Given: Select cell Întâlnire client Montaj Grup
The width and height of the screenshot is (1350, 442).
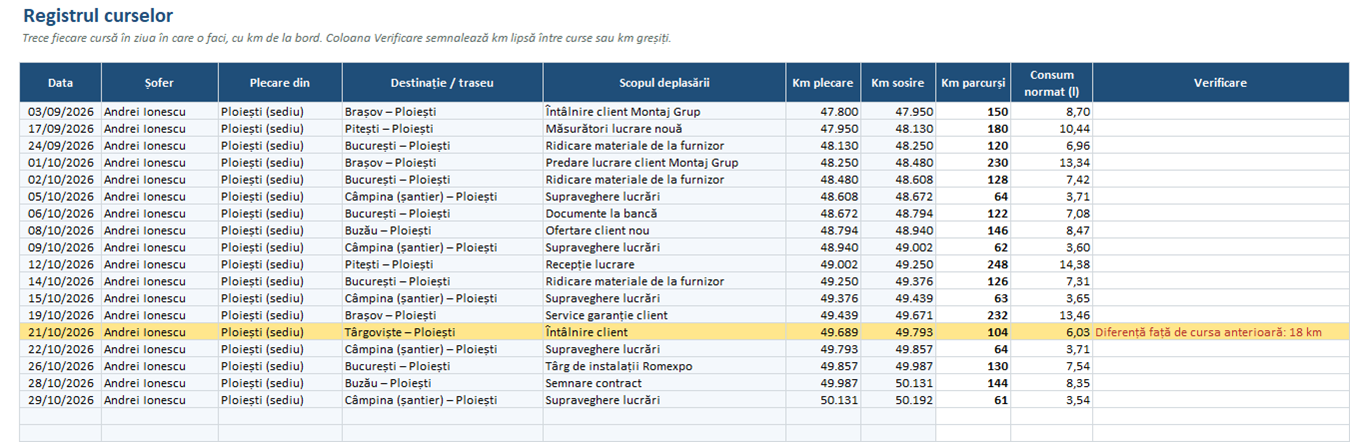Looking at the screenshot, I should click(x=664, y=112).
